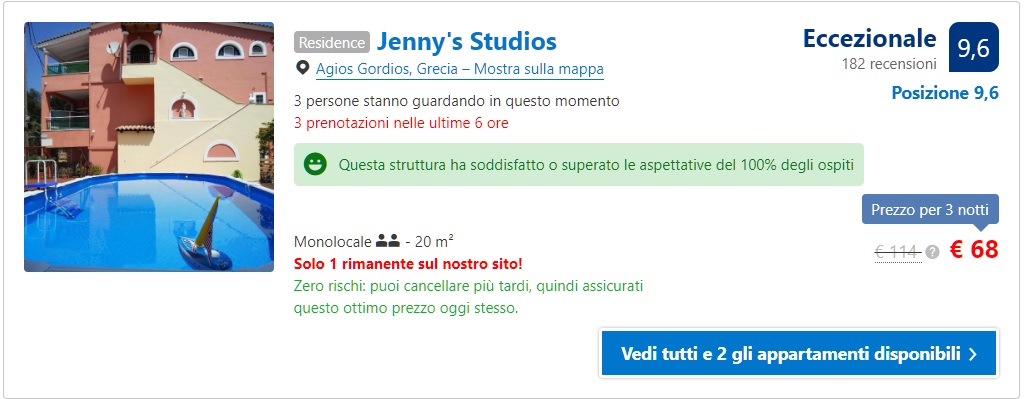The width and height of the screenshot is (1025, 399).
Task: Click the blue 9,6 review score badge
Action: [x=974, y=47]
